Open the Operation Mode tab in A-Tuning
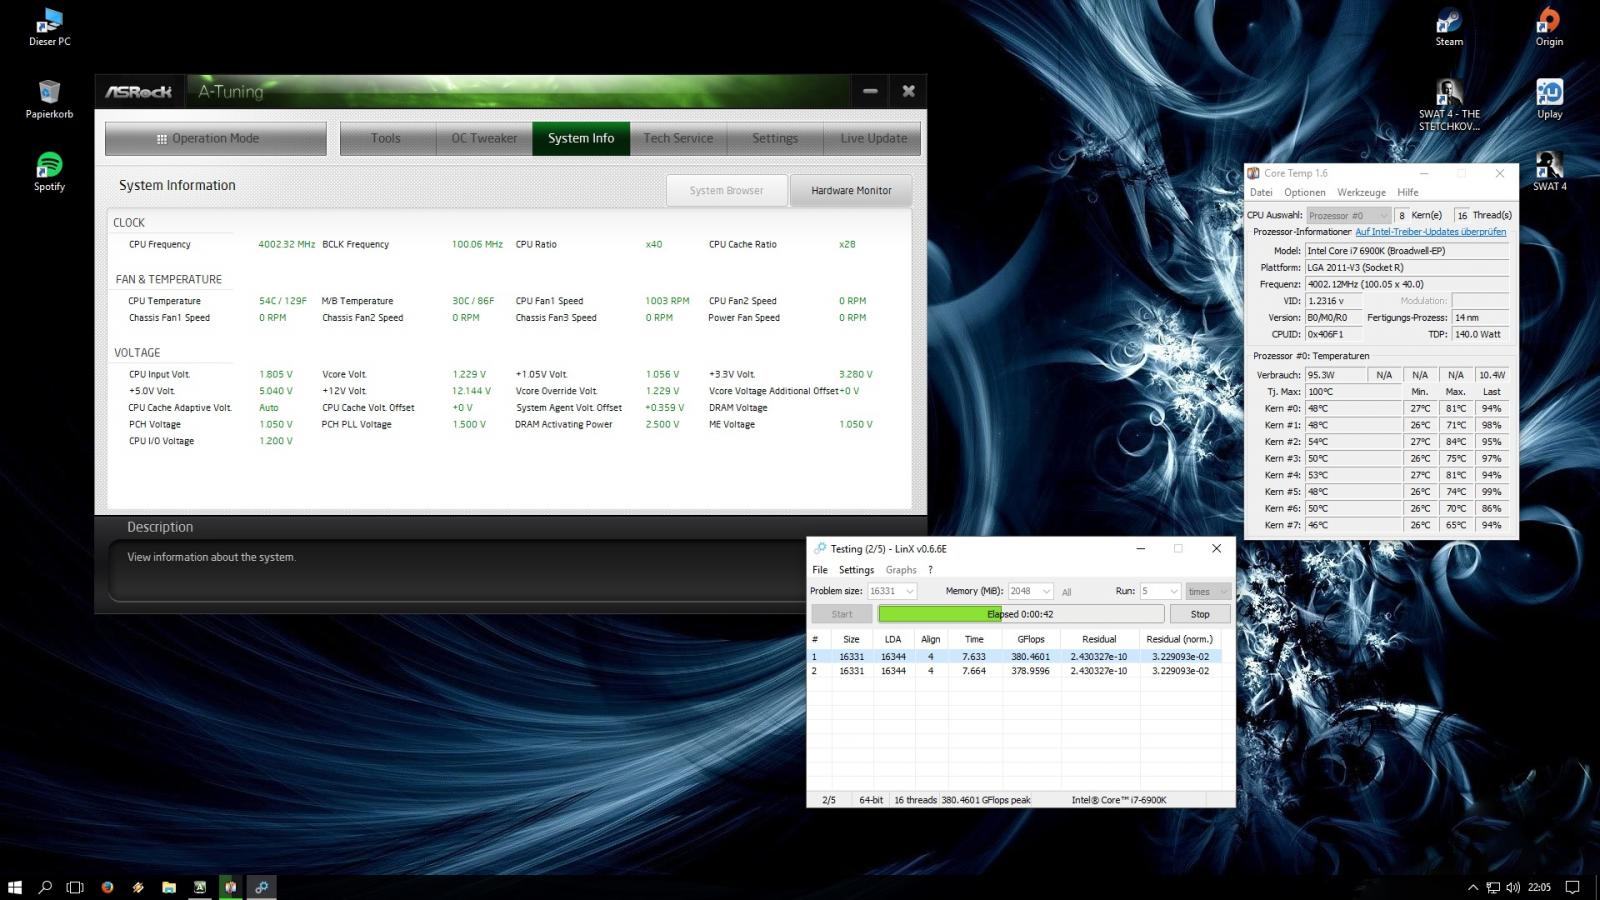Image resolution: width=1600 pixels, height=900 pixels. point(216,138)
